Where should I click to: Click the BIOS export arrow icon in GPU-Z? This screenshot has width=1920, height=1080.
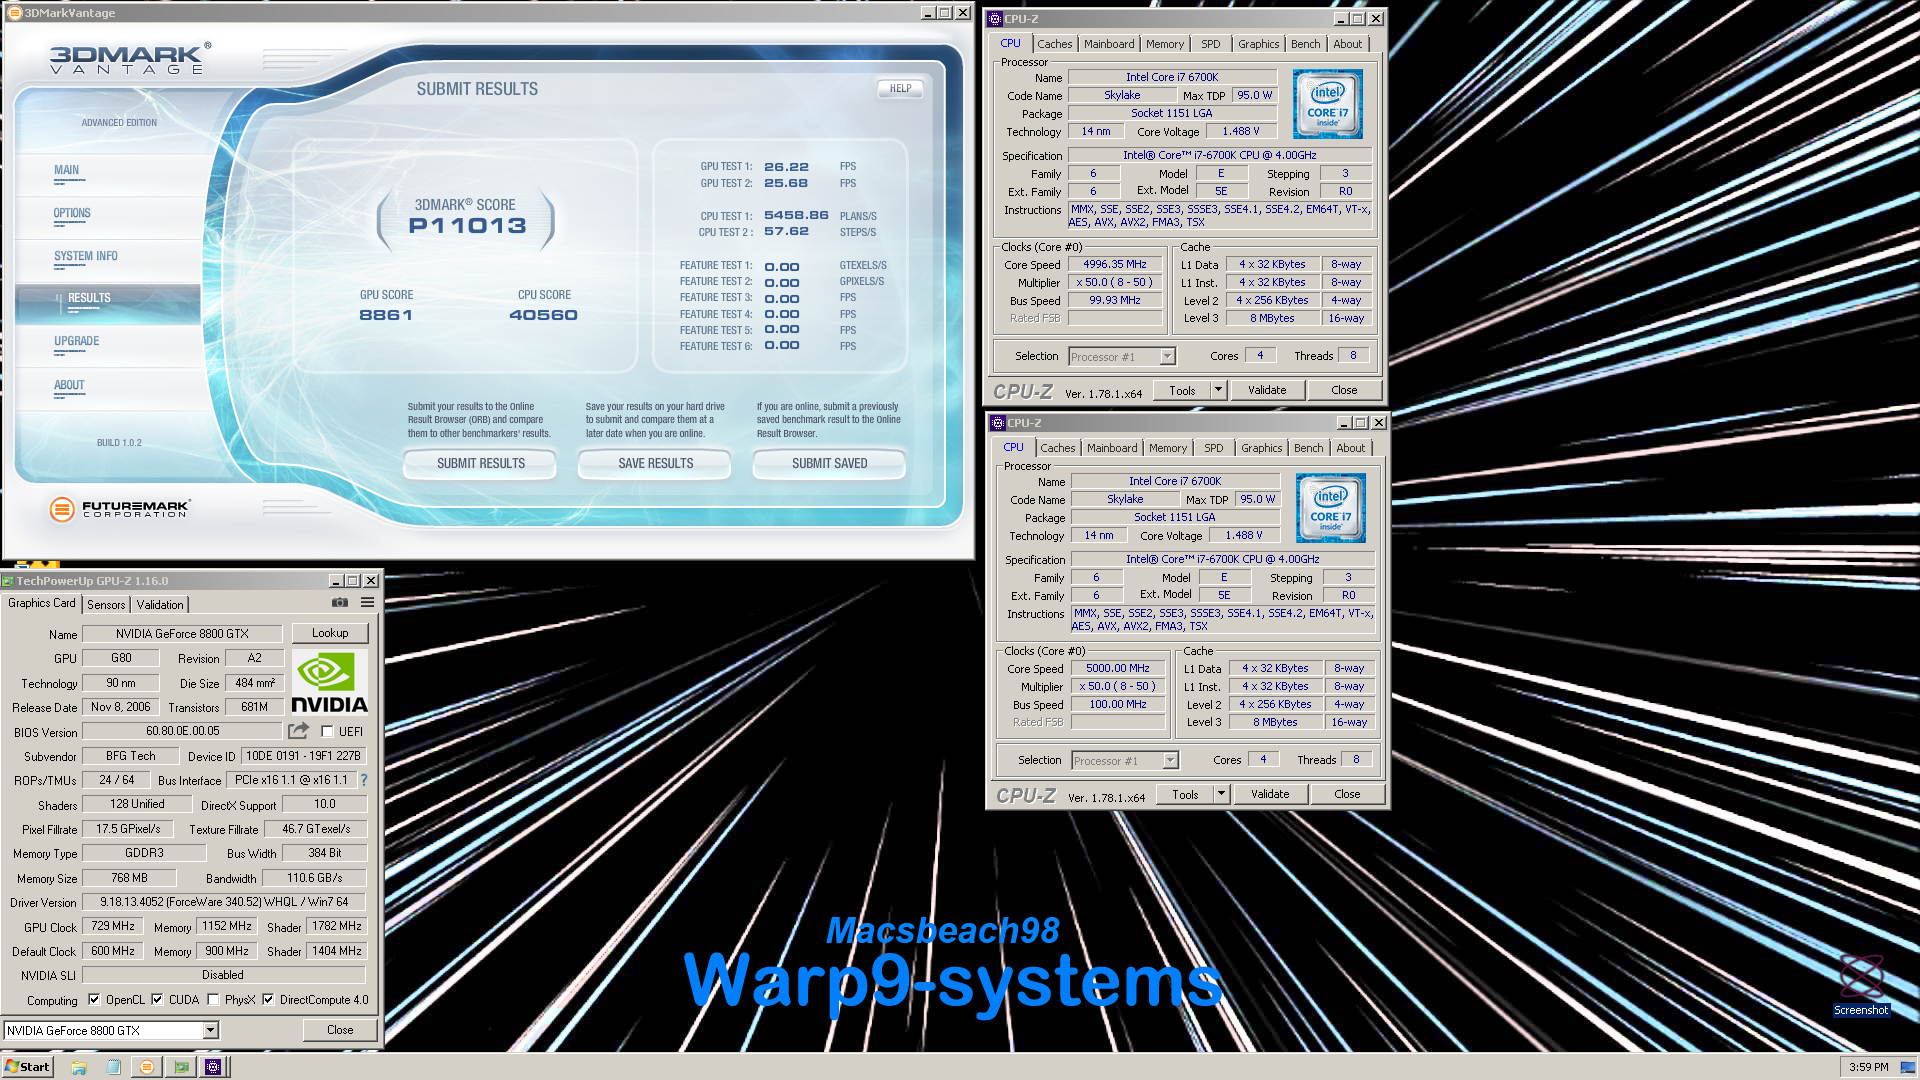pos(298,731)
